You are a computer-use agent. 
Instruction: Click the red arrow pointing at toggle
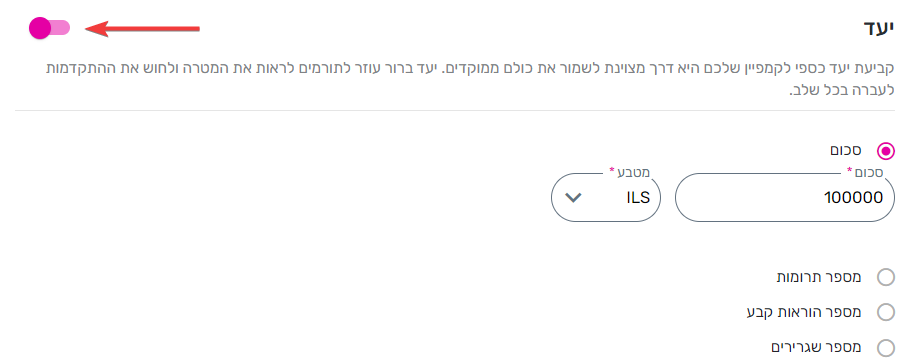143,28
